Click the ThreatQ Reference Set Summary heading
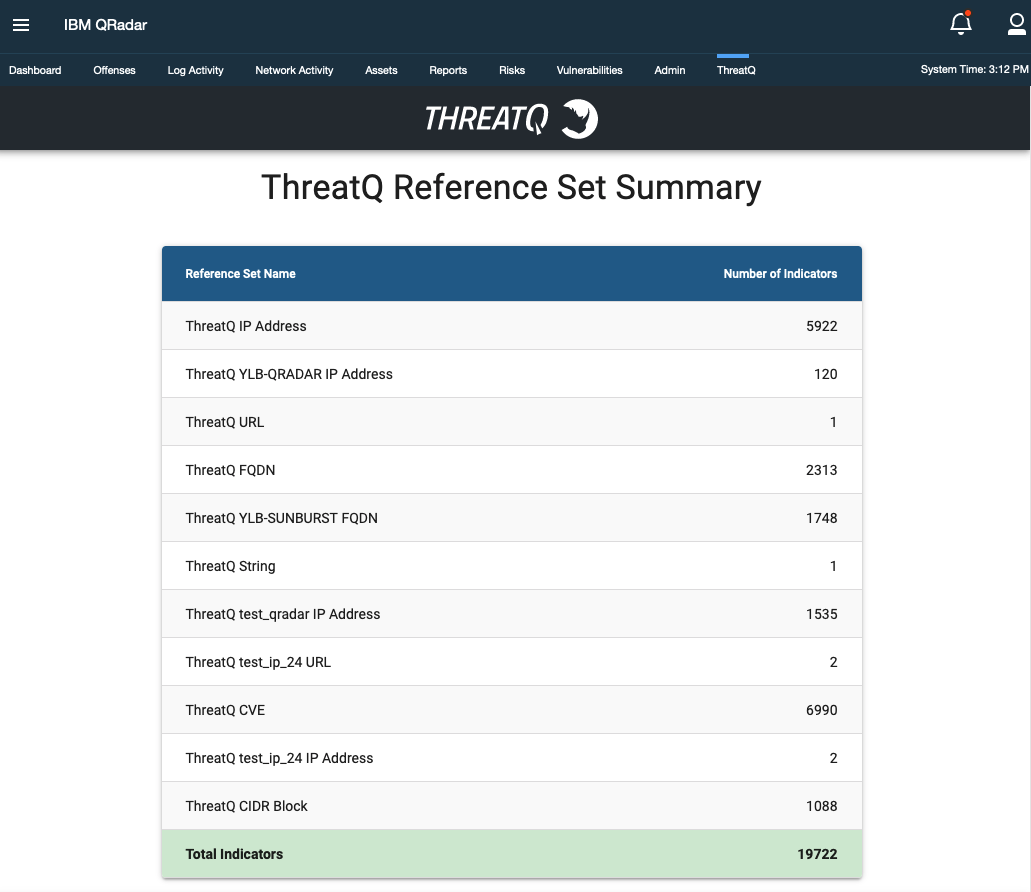1031x892 pixels. [x=511, y=187]
